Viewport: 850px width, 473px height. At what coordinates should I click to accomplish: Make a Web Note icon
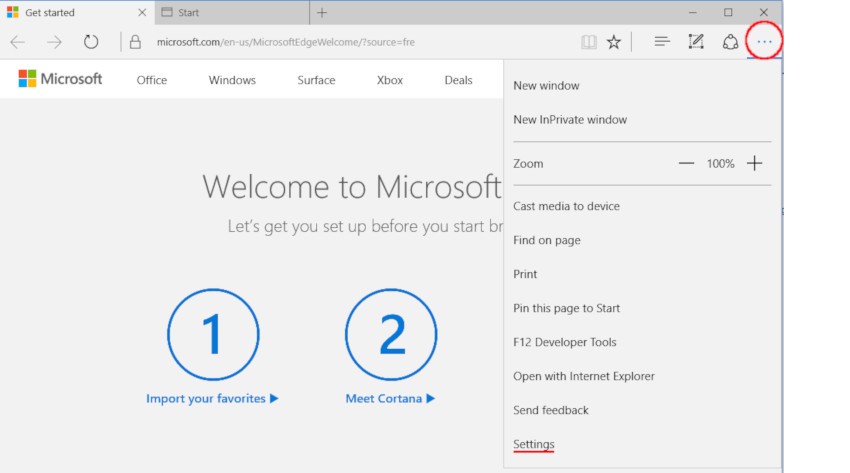pos(696,42)
